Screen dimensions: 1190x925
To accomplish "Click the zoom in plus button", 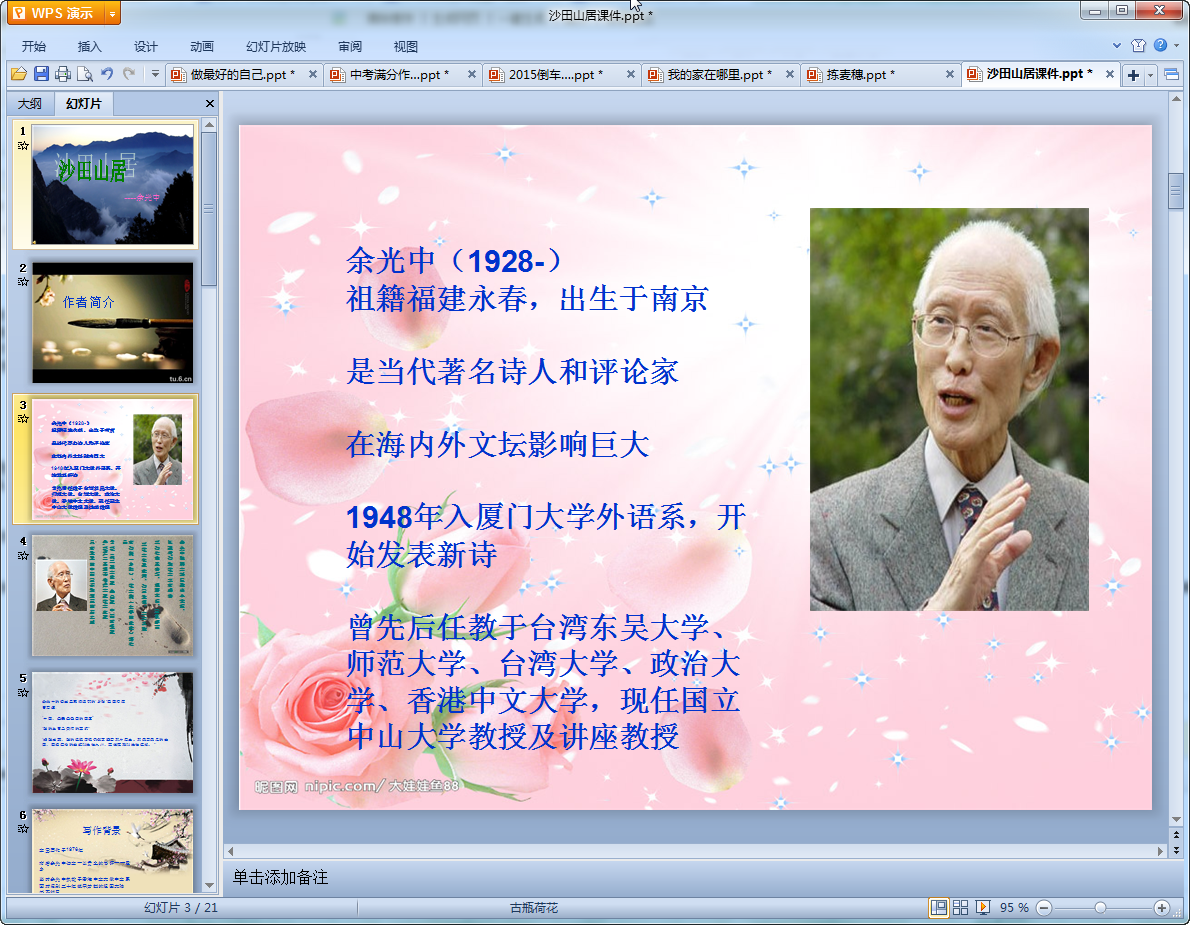I will point(1161,908).
